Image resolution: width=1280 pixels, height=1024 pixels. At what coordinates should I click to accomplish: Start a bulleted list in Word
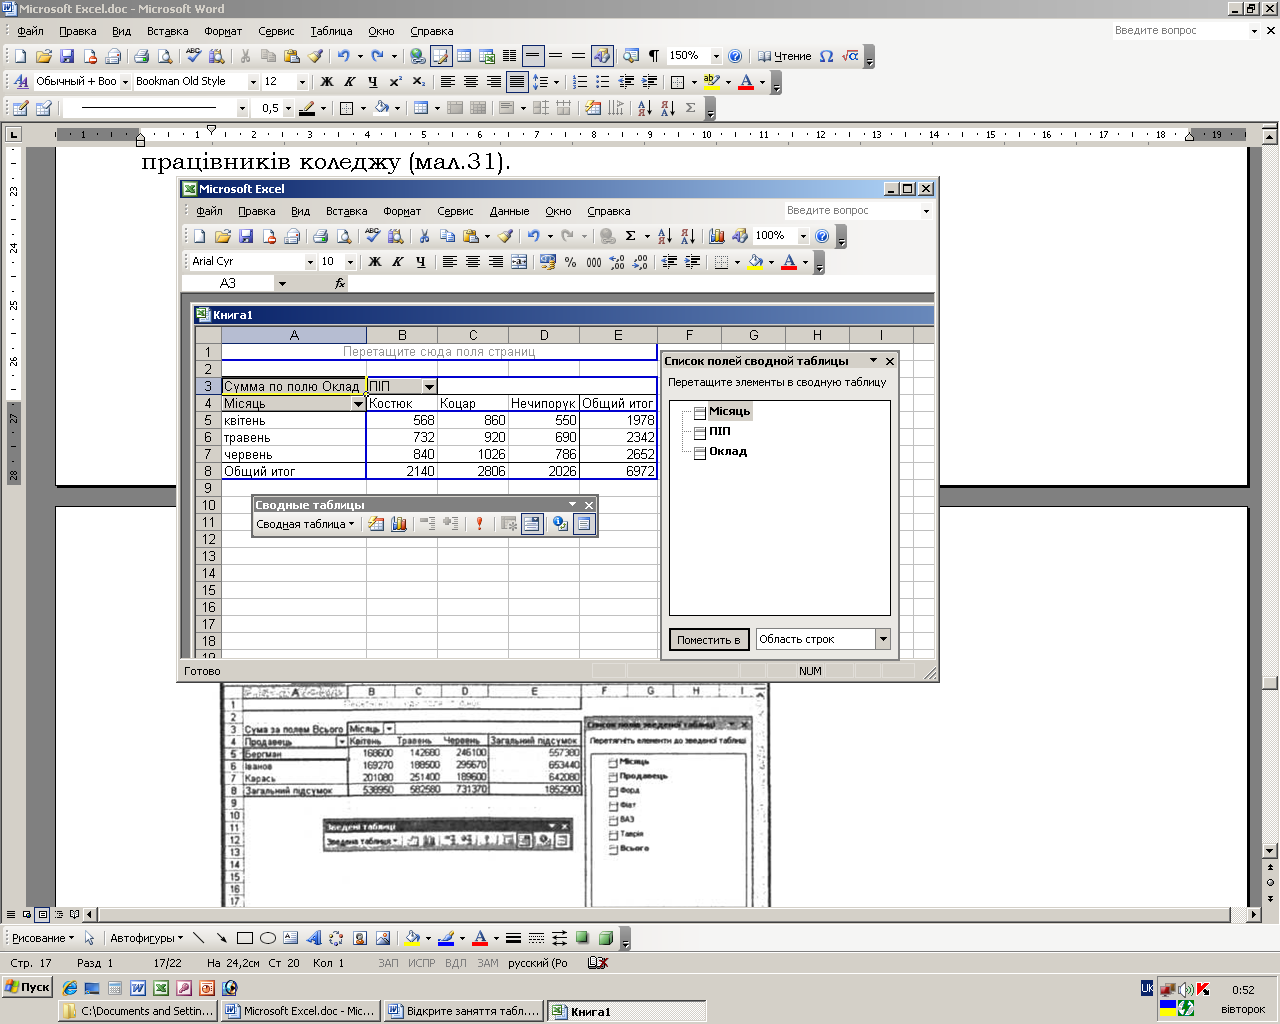coord(603,82)
